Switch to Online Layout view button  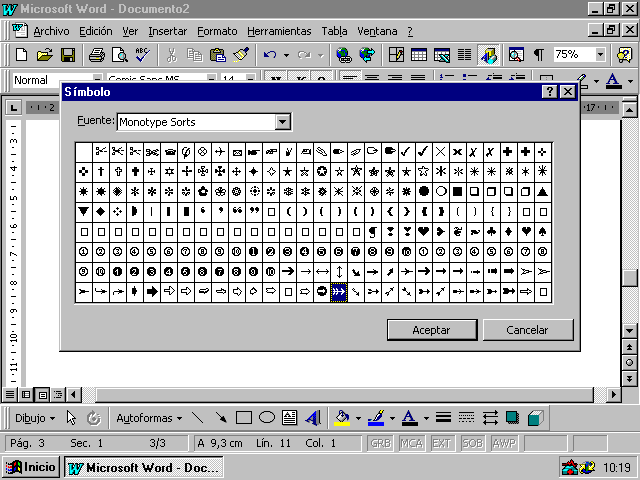tap(26, 394)
